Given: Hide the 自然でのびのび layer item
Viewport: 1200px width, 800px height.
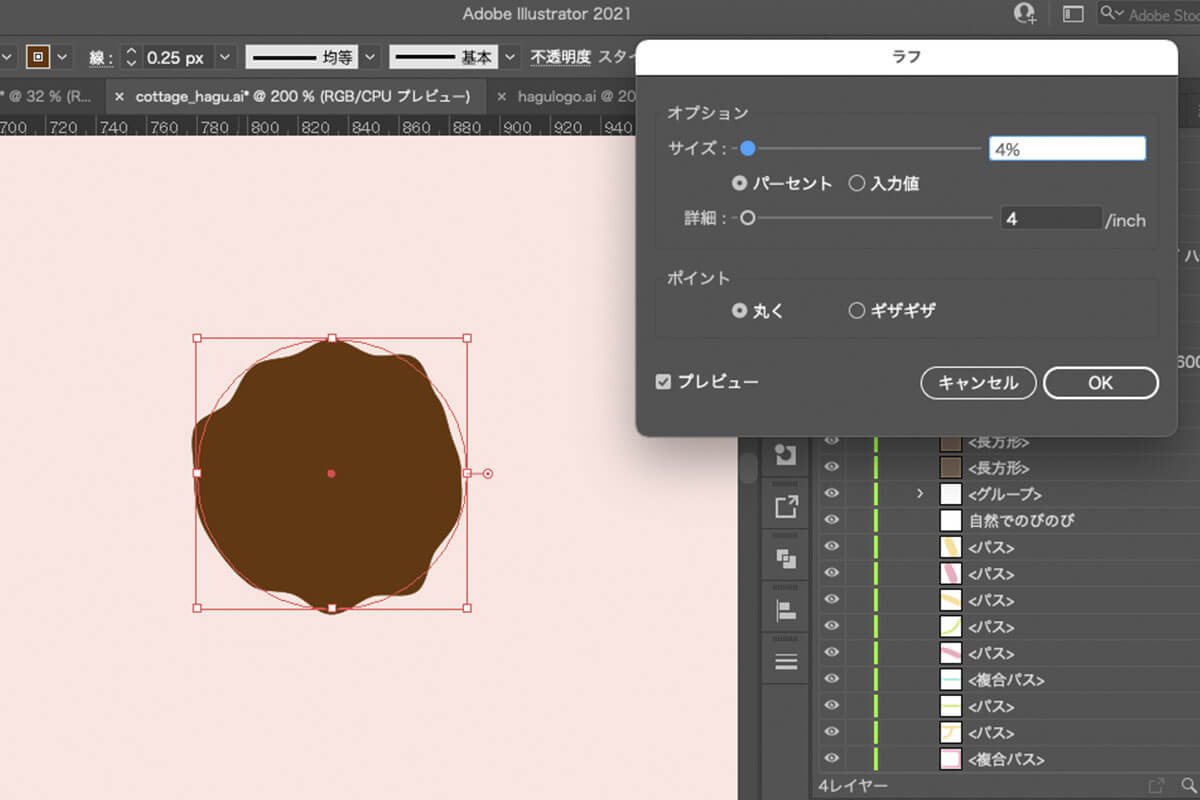Looking at the screenshot, I should click(x=831, y=520).
